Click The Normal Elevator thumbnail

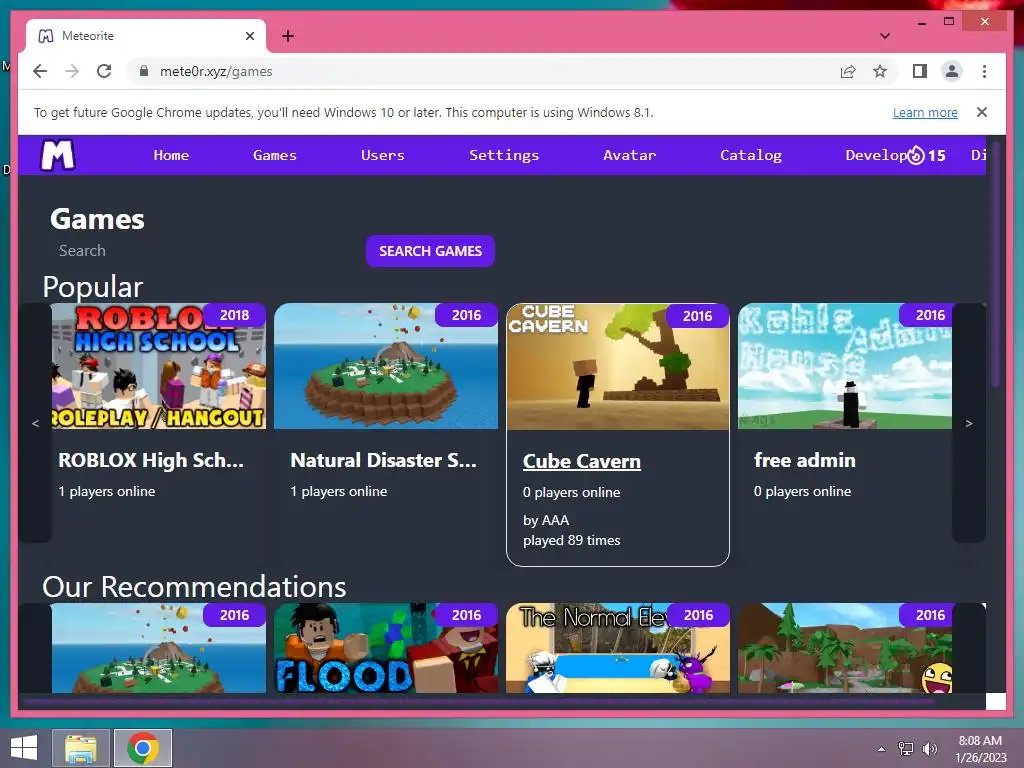[618, 647]
